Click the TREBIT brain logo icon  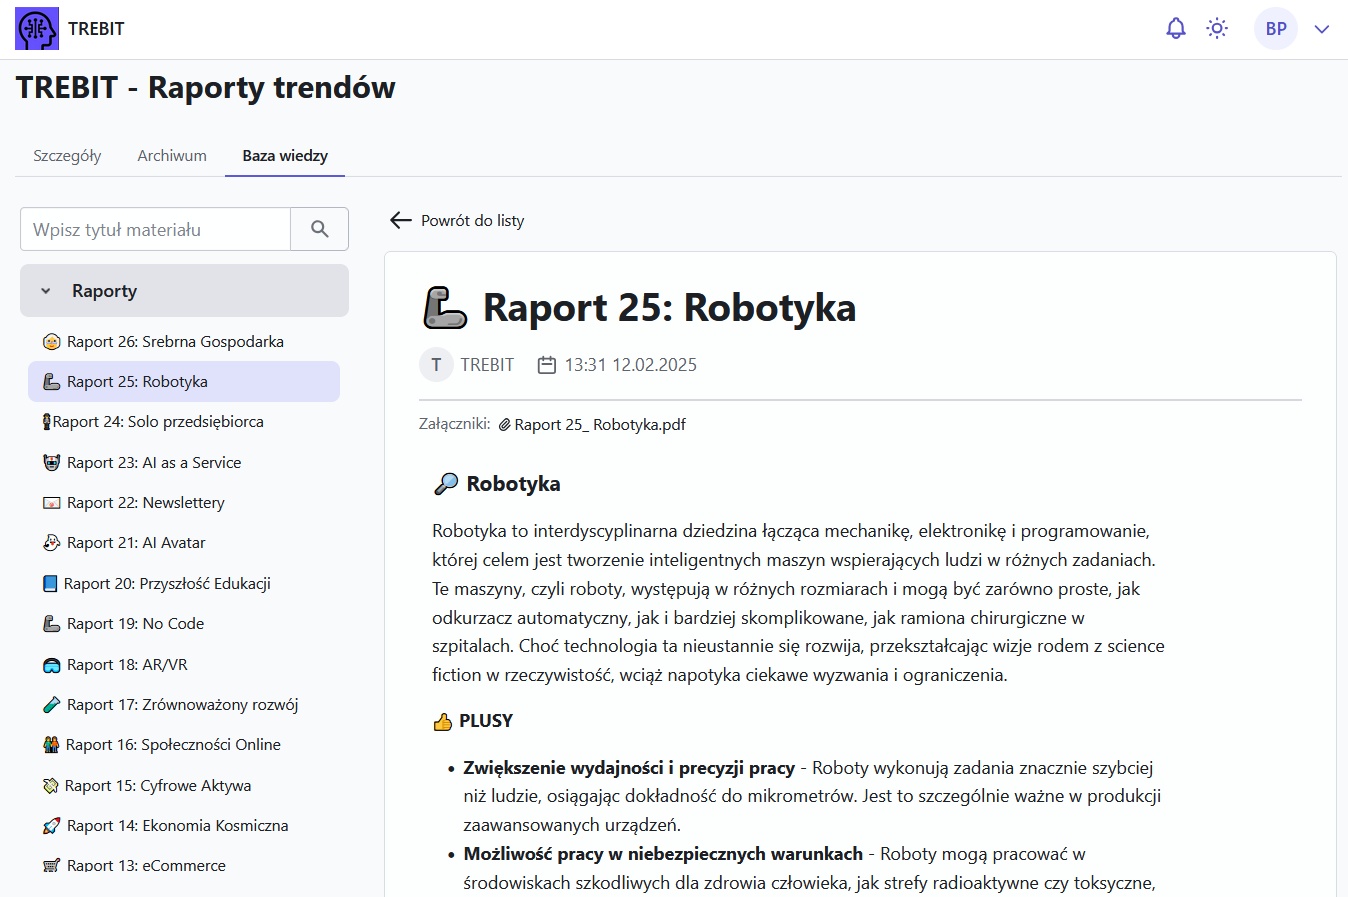coord(37,29)
